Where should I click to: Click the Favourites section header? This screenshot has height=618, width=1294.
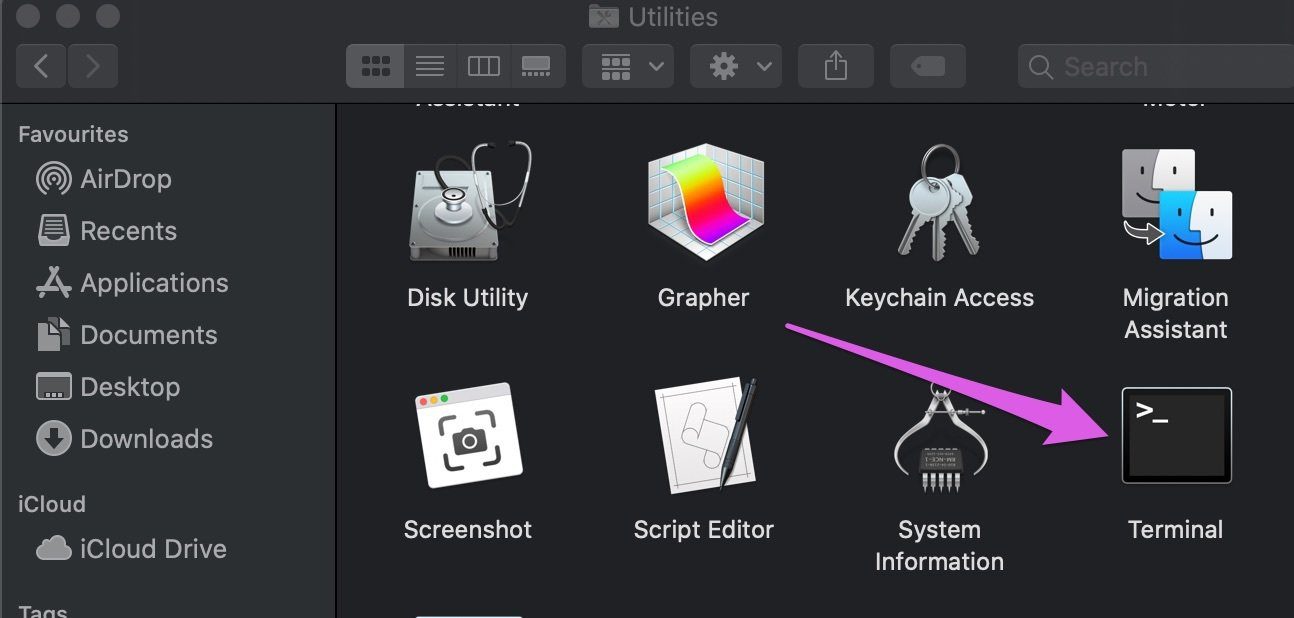click(73, 134)
